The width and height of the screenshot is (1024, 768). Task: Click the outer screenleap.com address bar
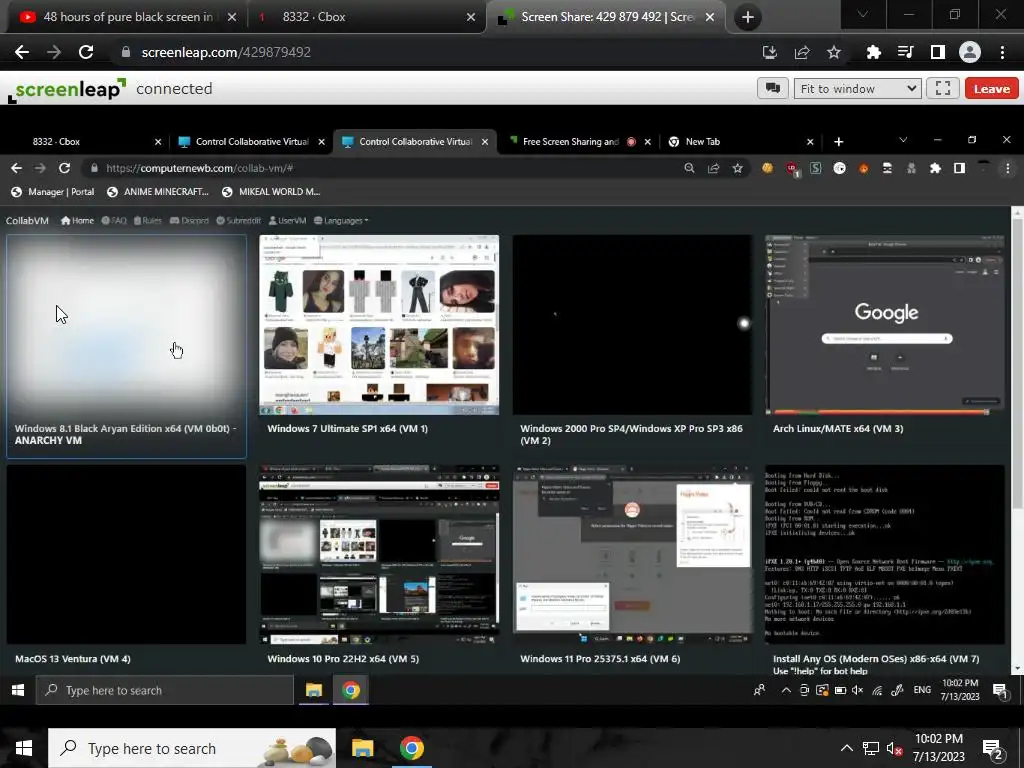click(x=431, y=52)
